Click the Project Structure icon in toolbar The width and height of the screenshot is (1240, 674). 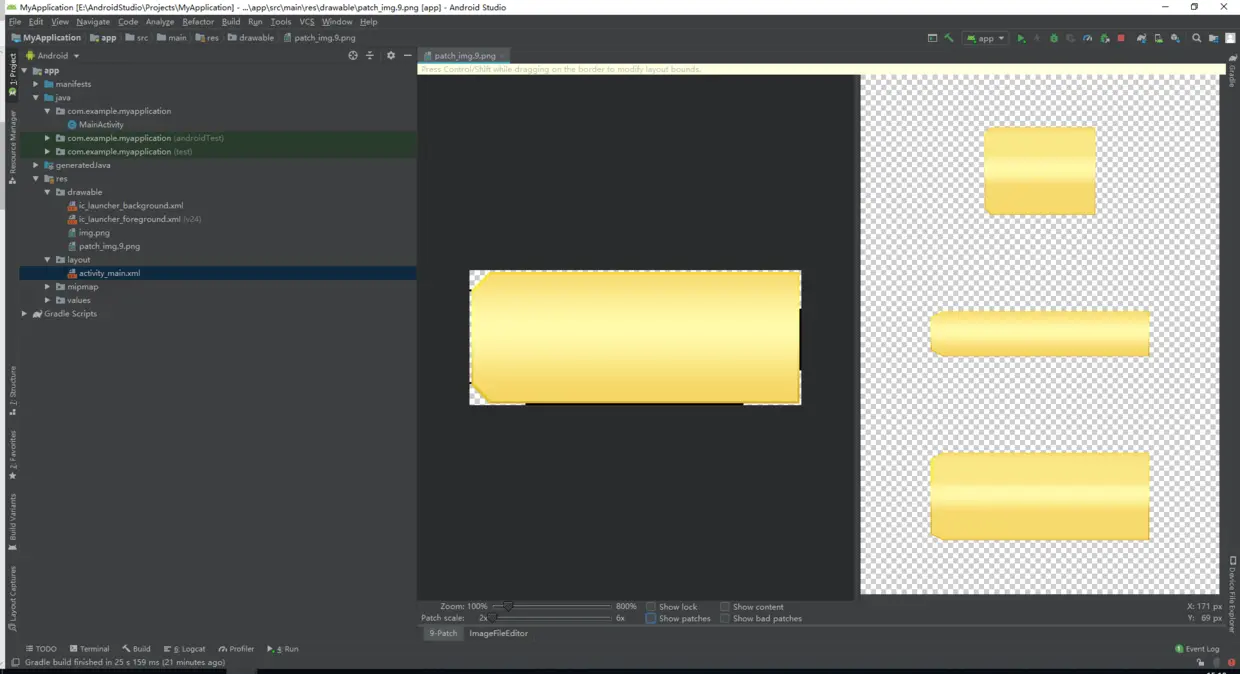(1214, 38)
